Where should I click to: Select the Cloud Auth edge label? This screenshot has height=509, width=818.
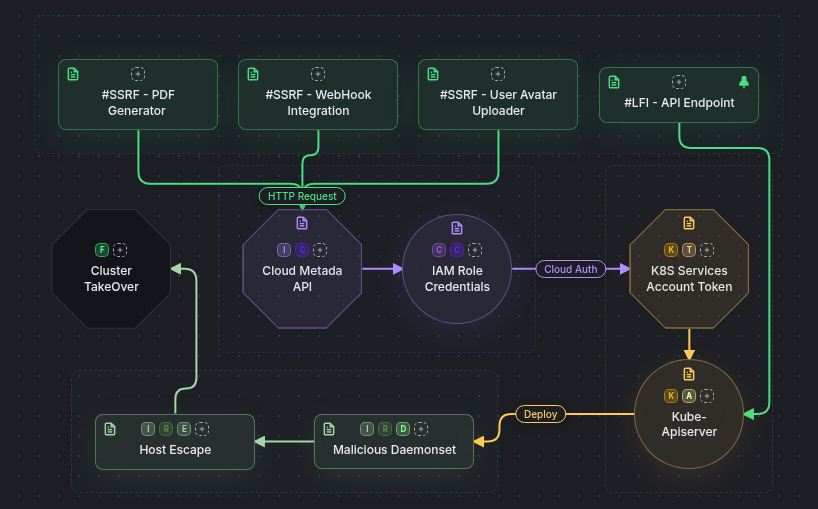point(571,269)
